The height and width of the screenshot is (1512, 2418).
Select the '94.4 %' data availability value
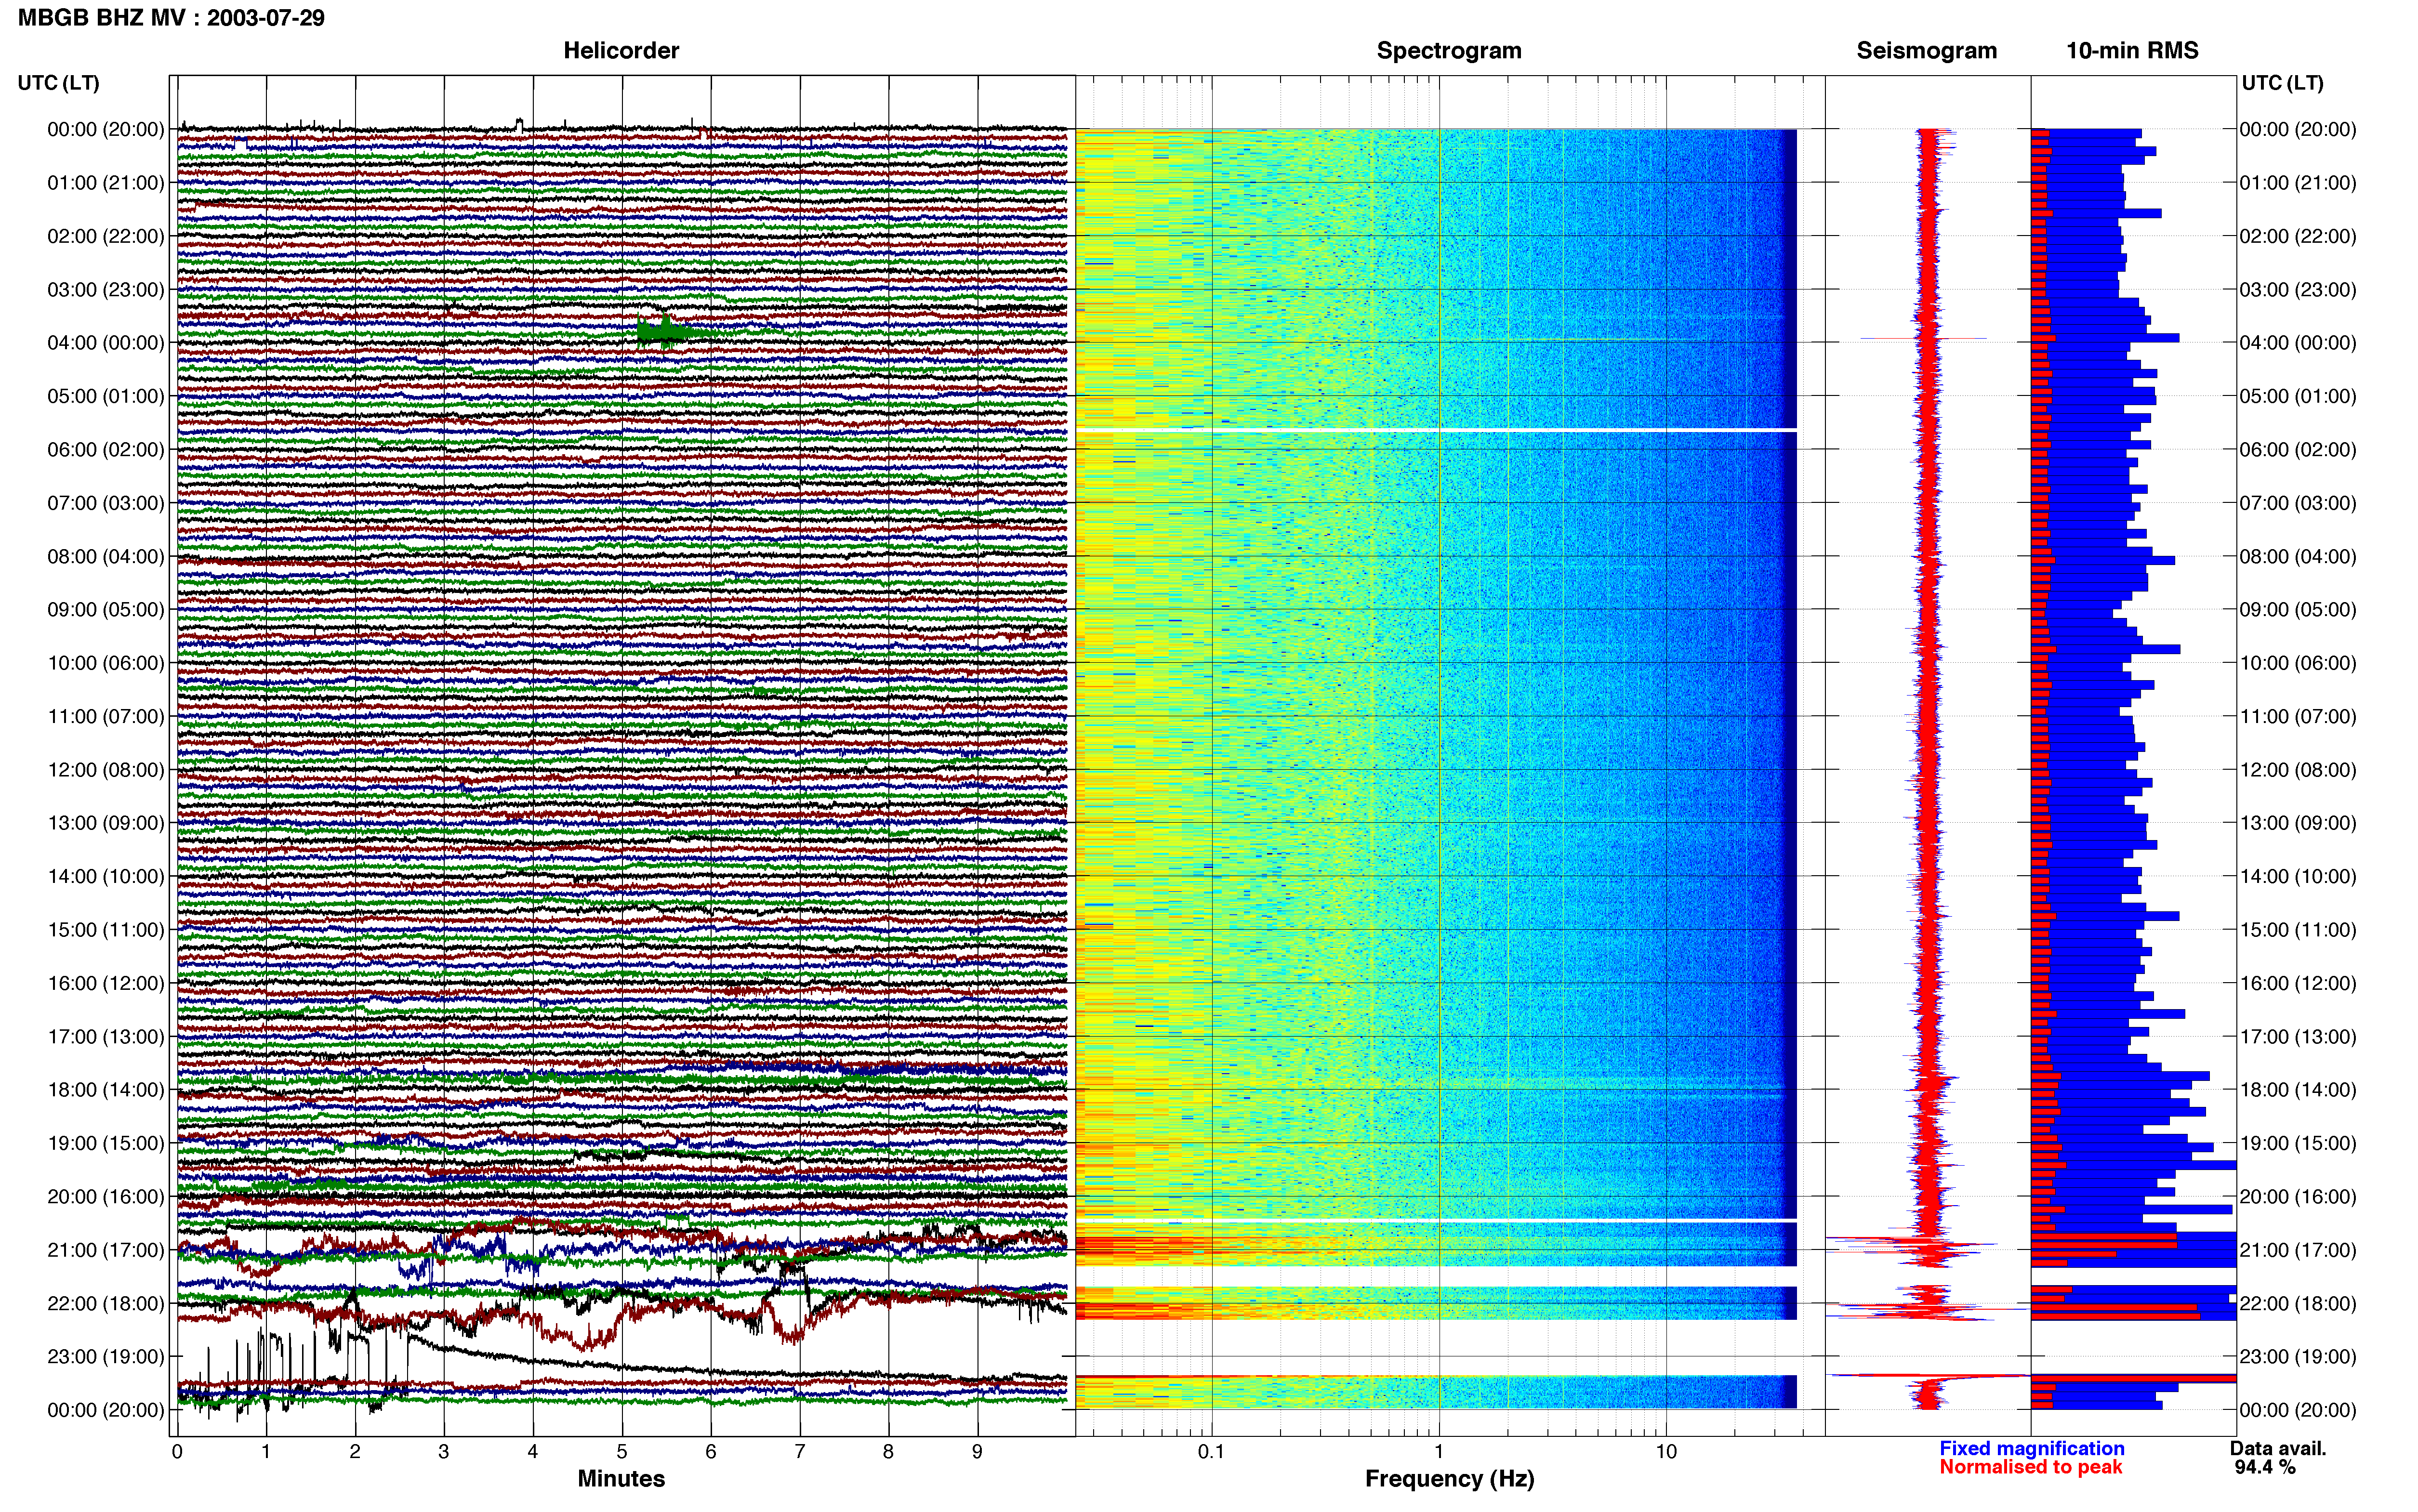2265,1467
